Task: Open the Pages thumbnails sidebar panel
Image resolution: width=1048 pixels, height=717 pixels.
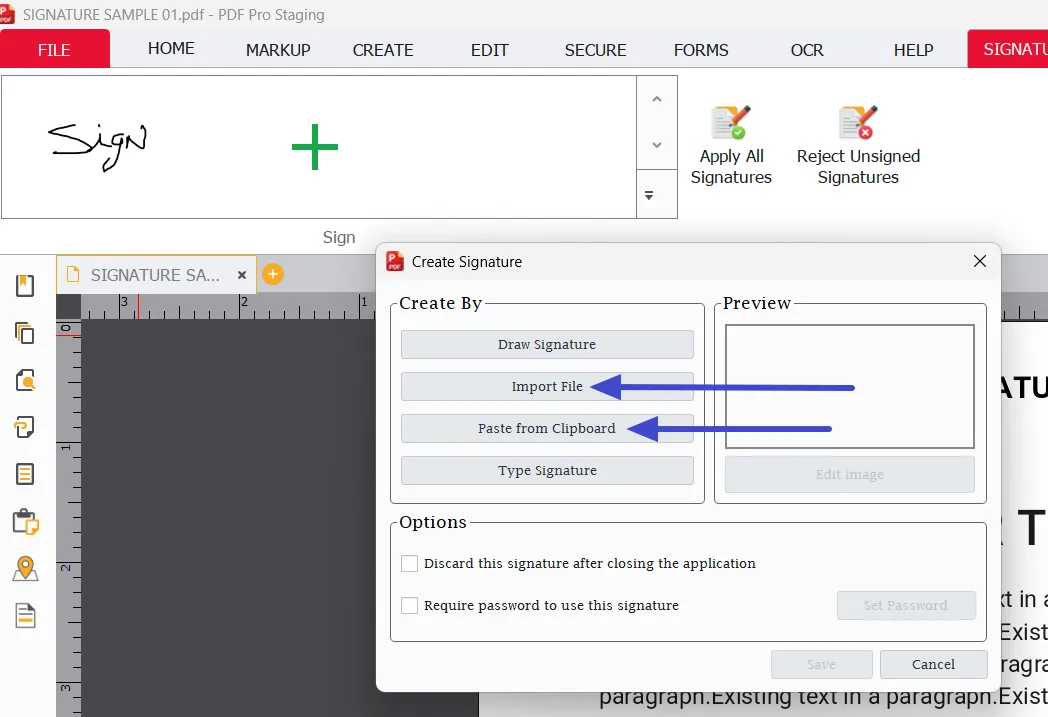Action: 25,332
